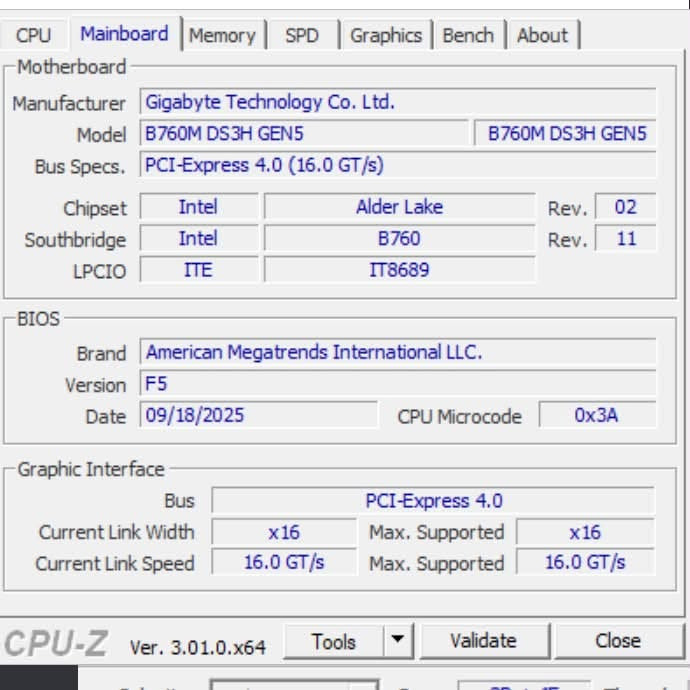Viewport: 690px width, 690px height.
Task: Select Bus Specs value PCI-Express 4.0 (16.0 GT/s)
Action: (x=398, y=165)
